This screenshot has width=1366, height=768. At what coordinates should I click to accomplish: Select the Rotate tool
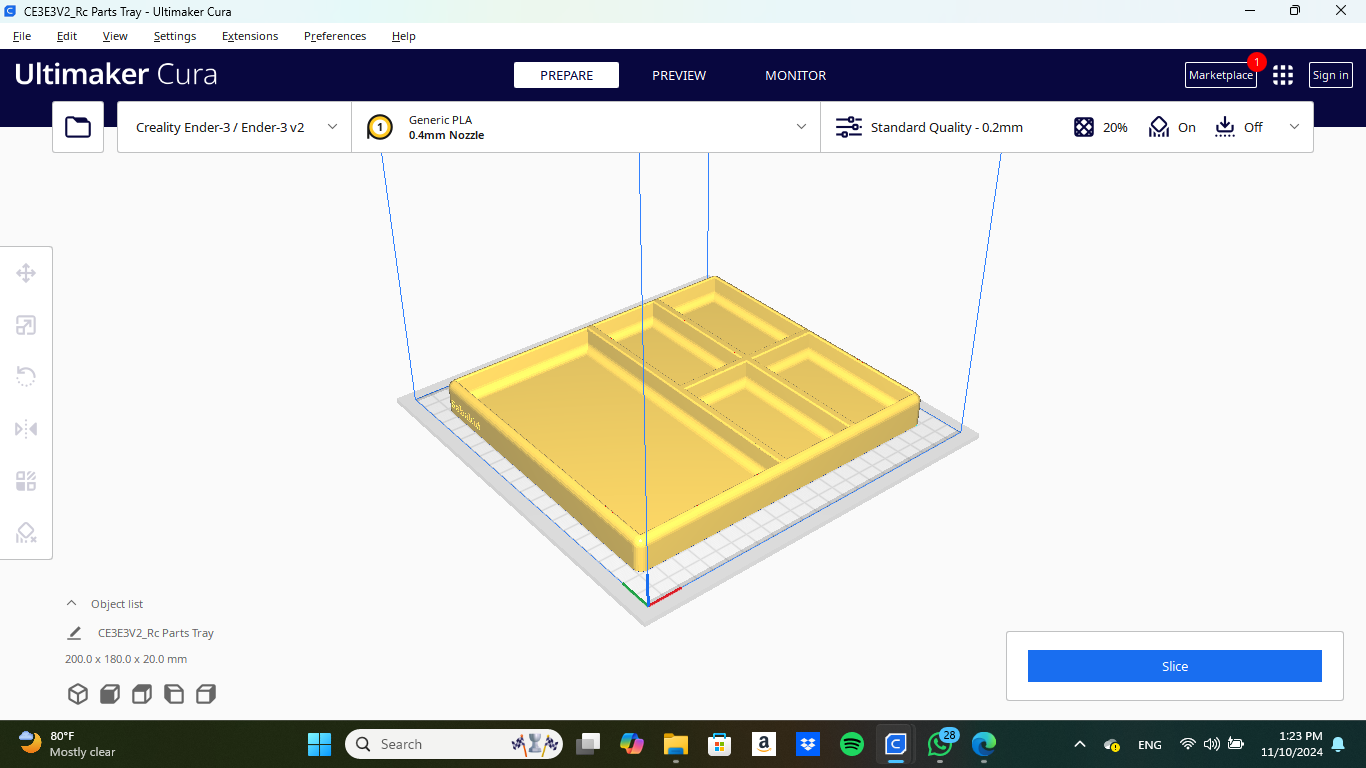pyautogui.click(x=26, y=377)
